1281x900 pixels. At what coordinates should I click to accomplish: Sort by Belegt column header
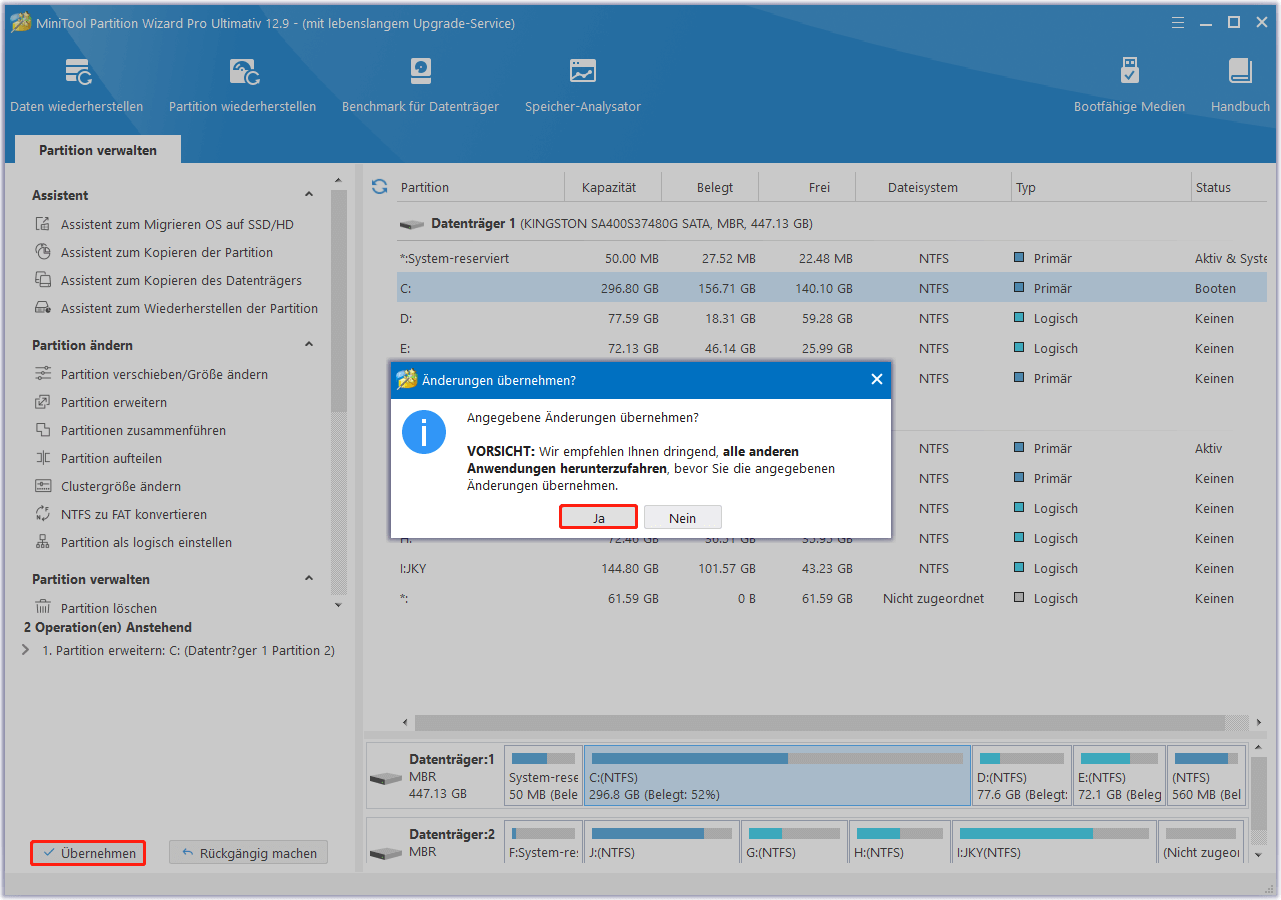(715, 187)
